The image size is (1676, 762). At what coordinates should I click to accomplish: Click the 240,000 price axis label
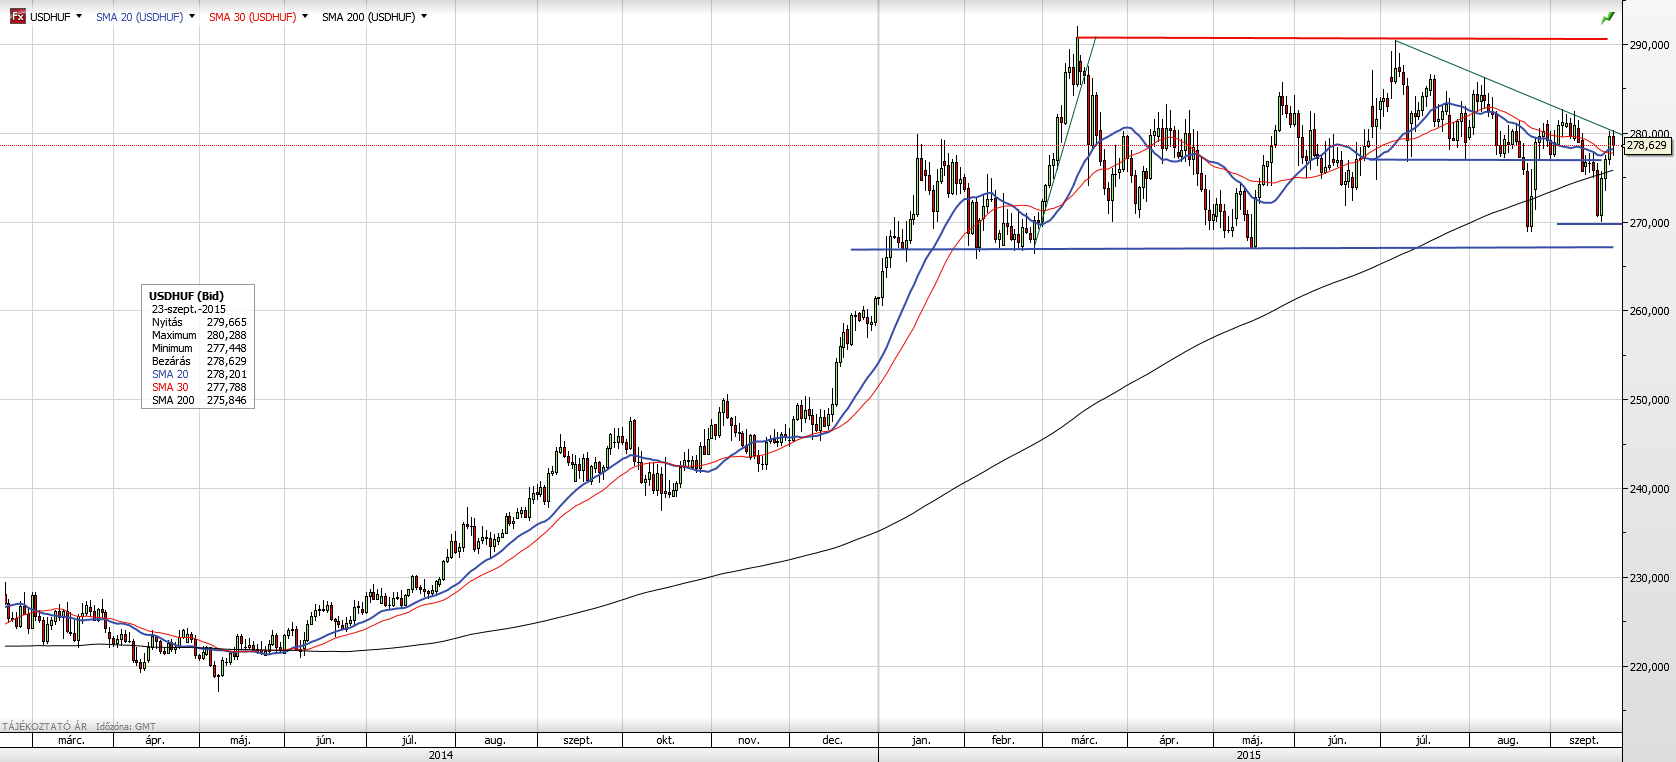1649,489
